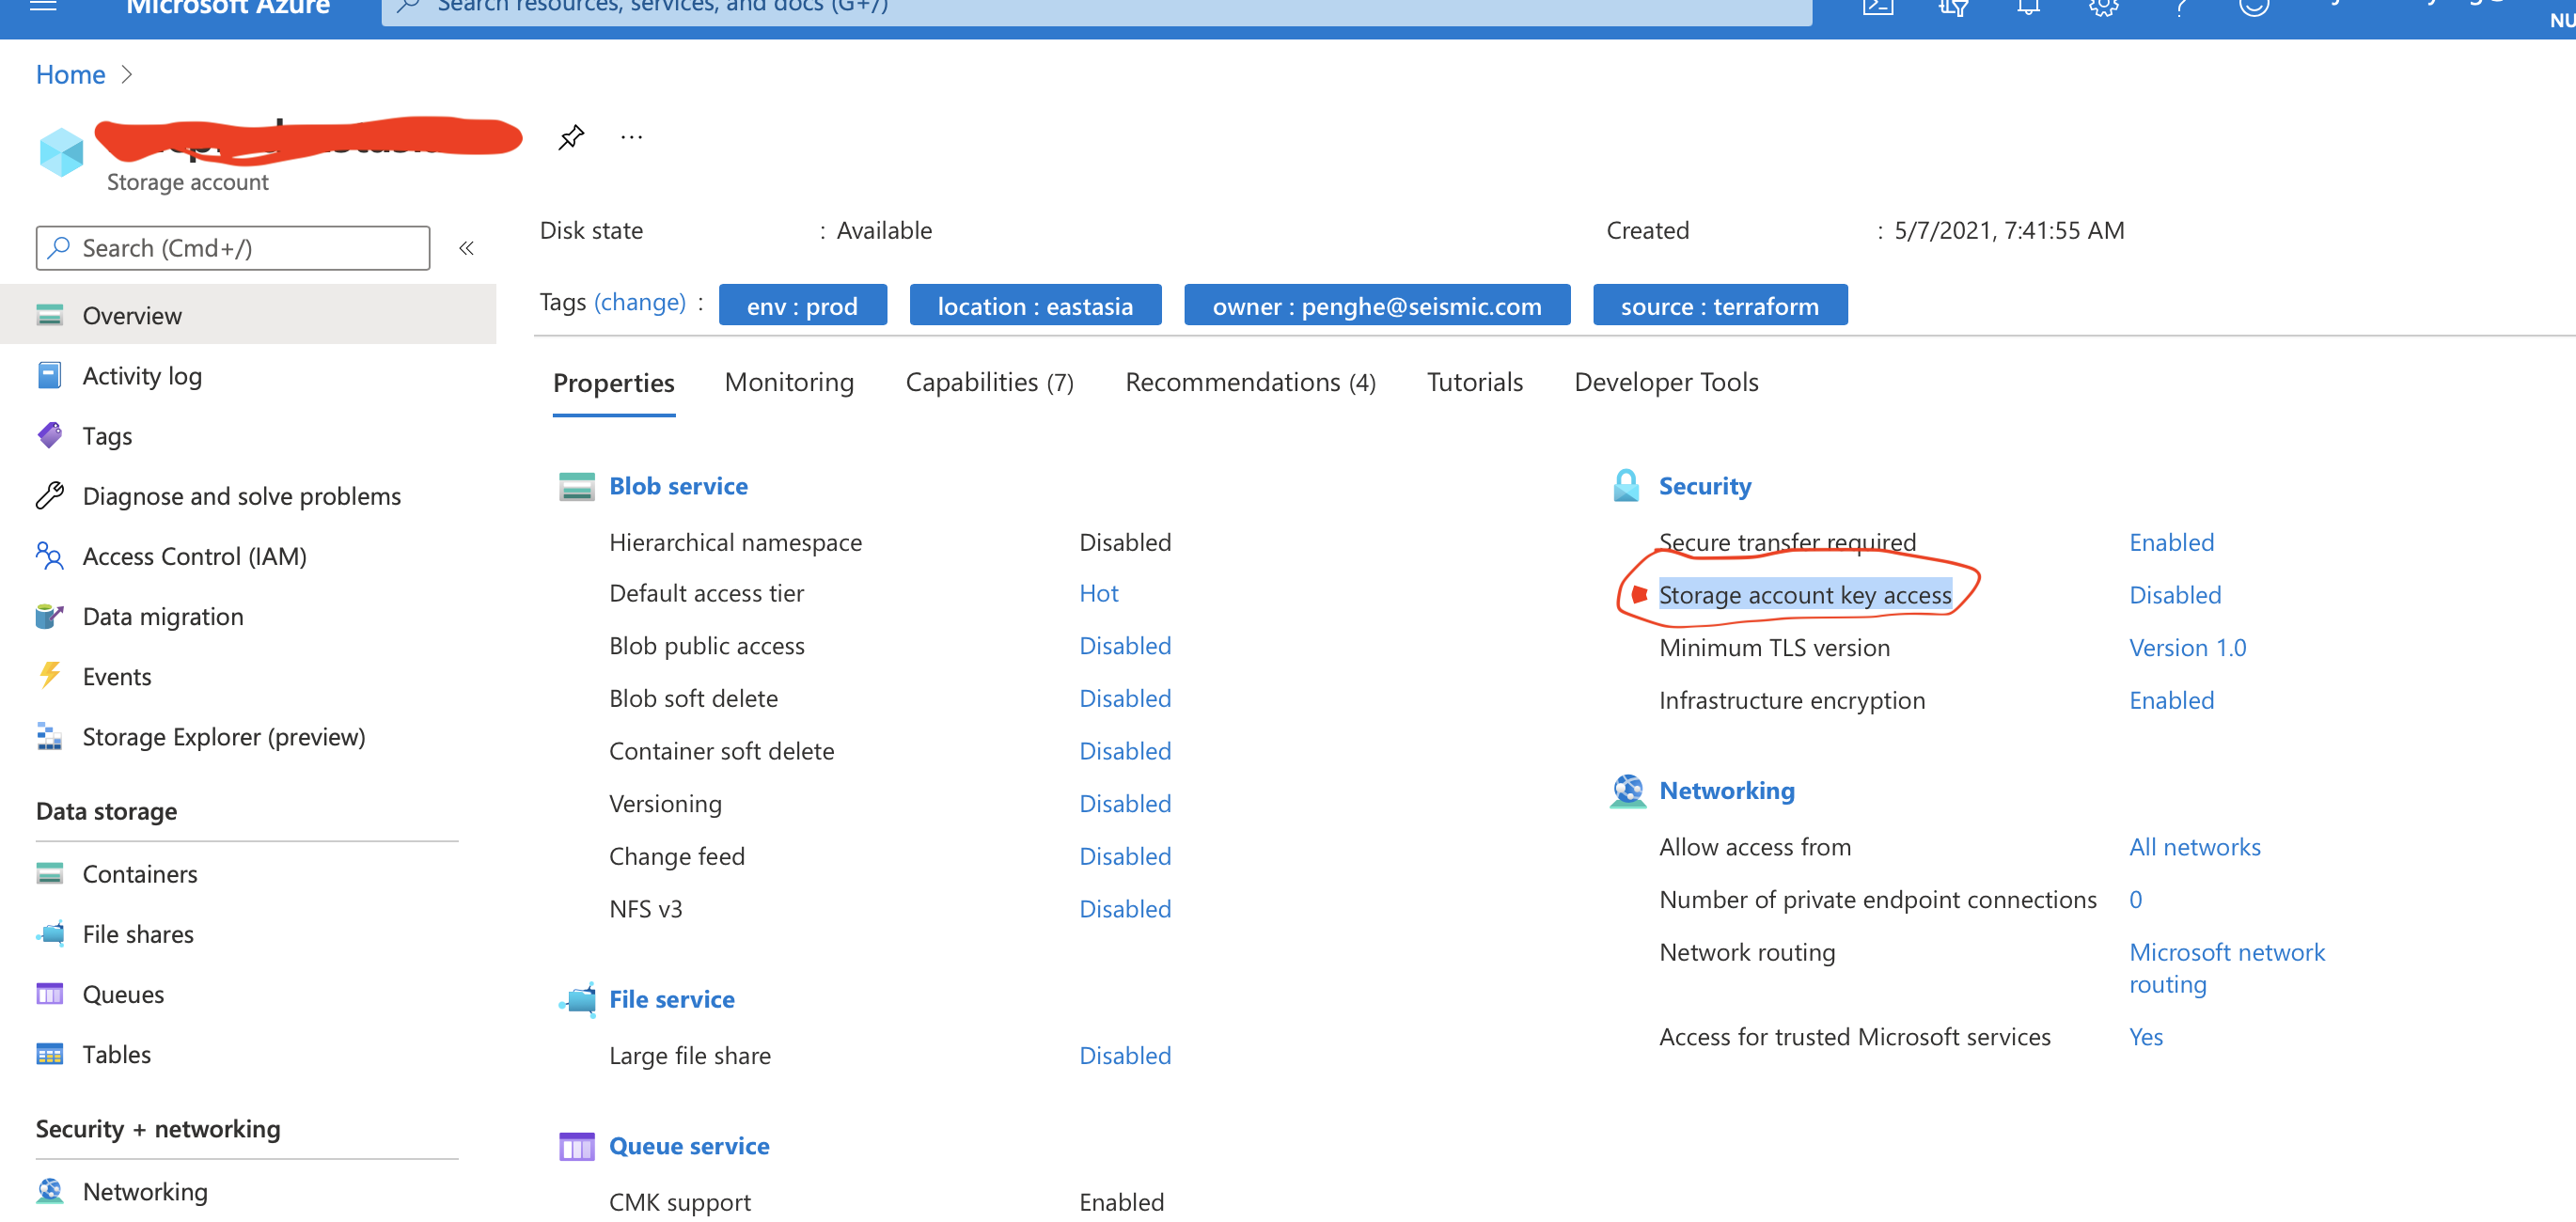
Task: Click Minimum TLS Version 1.0 value
Action: tap(2187, 648)
